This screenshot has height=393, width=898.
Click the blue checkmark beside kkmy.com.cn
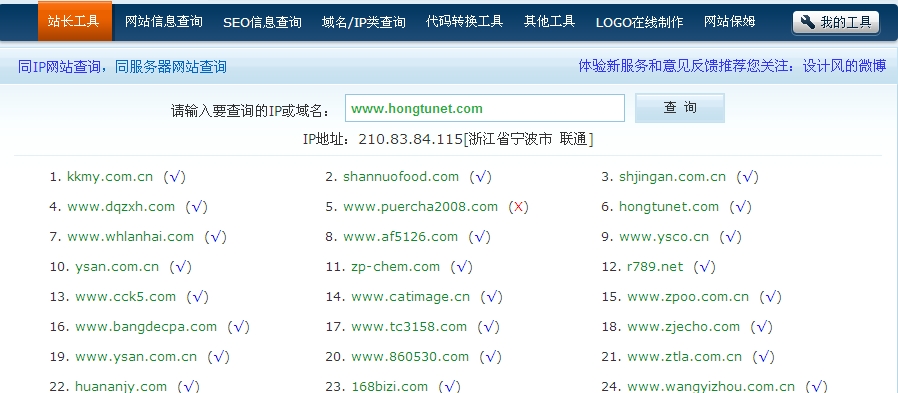[x=175, y=177]
